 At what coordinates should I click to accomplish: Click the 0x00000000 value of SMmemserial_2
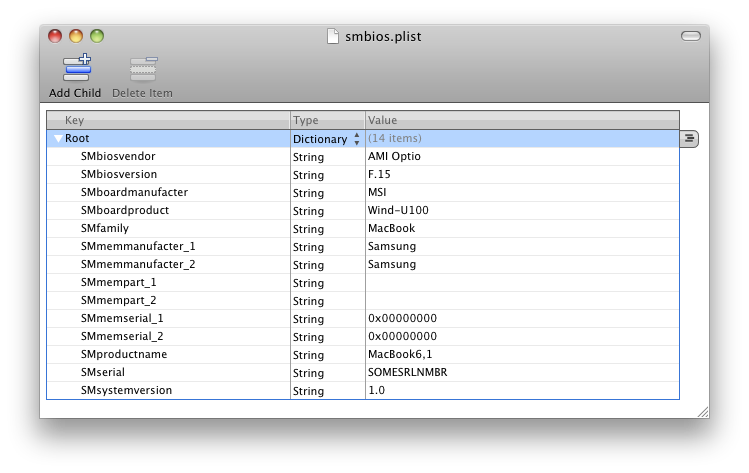pyautogui.click(x=402, y=336)
